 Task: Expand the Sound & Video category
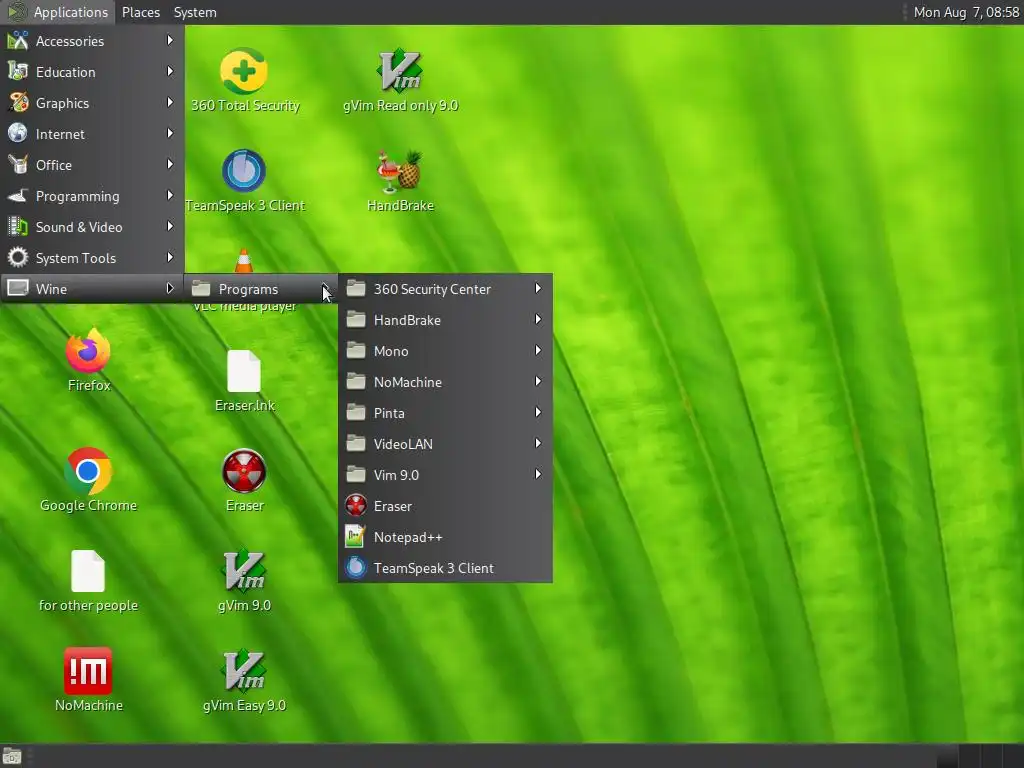92,227
